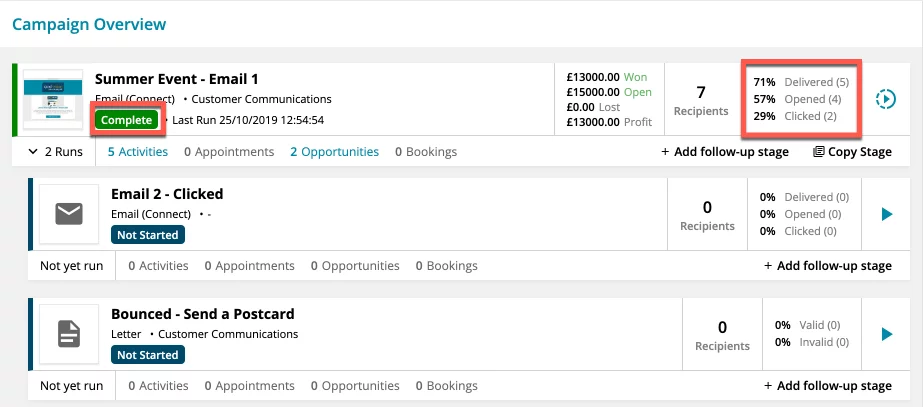Click the envelope icon for Email 2
The width and height of the screenshot is (923, 407).
[69, 214]
